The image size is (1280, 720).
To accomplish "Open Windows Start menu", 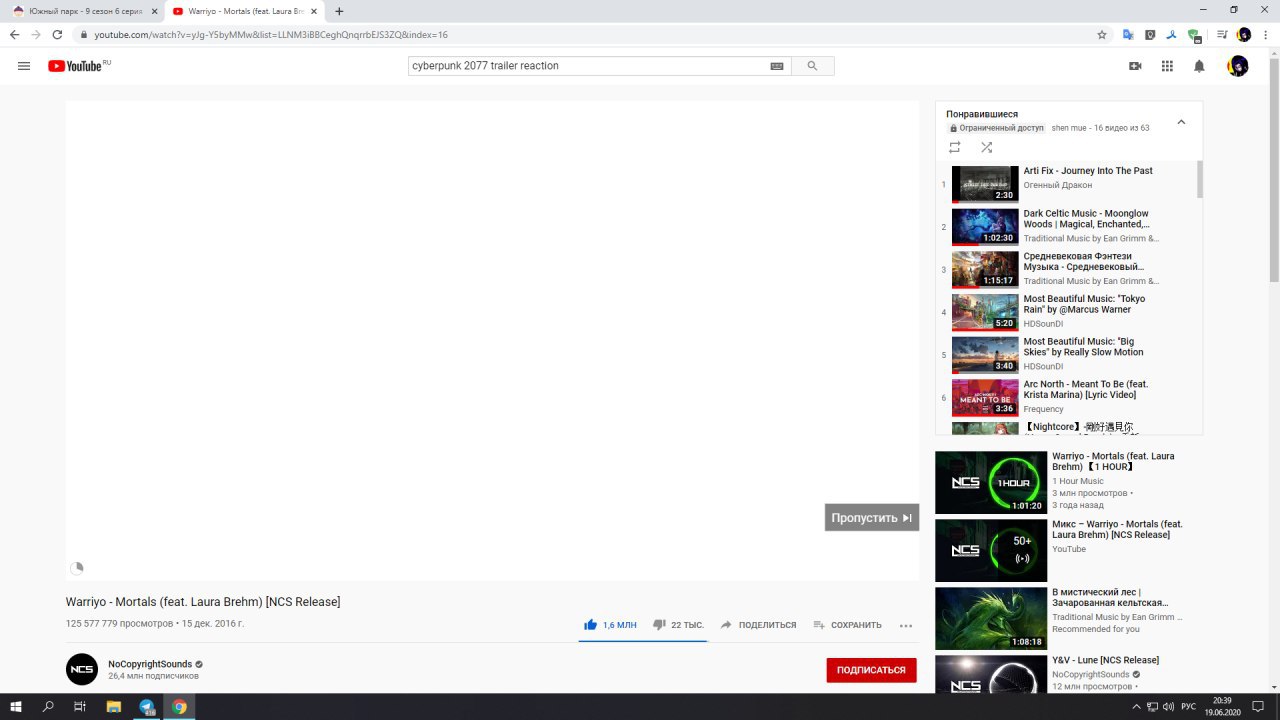I will coord(16,706).
